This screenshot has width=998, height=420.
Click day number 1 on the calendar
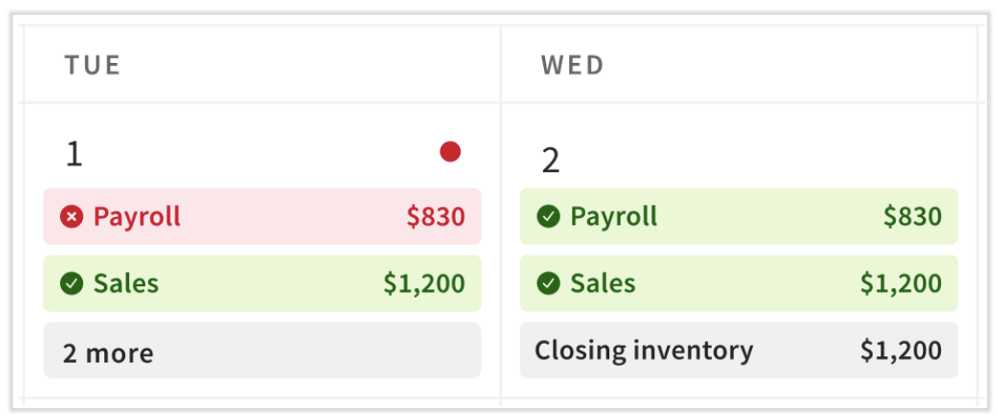[x=74, y=154]
